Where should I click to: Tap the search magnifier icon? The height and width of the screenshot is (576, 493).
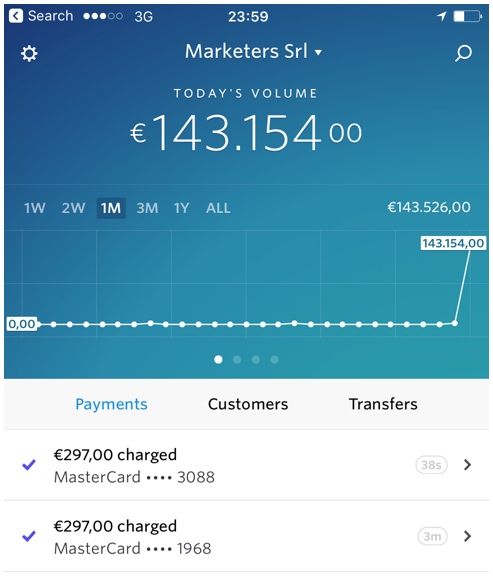click(463, 54)
